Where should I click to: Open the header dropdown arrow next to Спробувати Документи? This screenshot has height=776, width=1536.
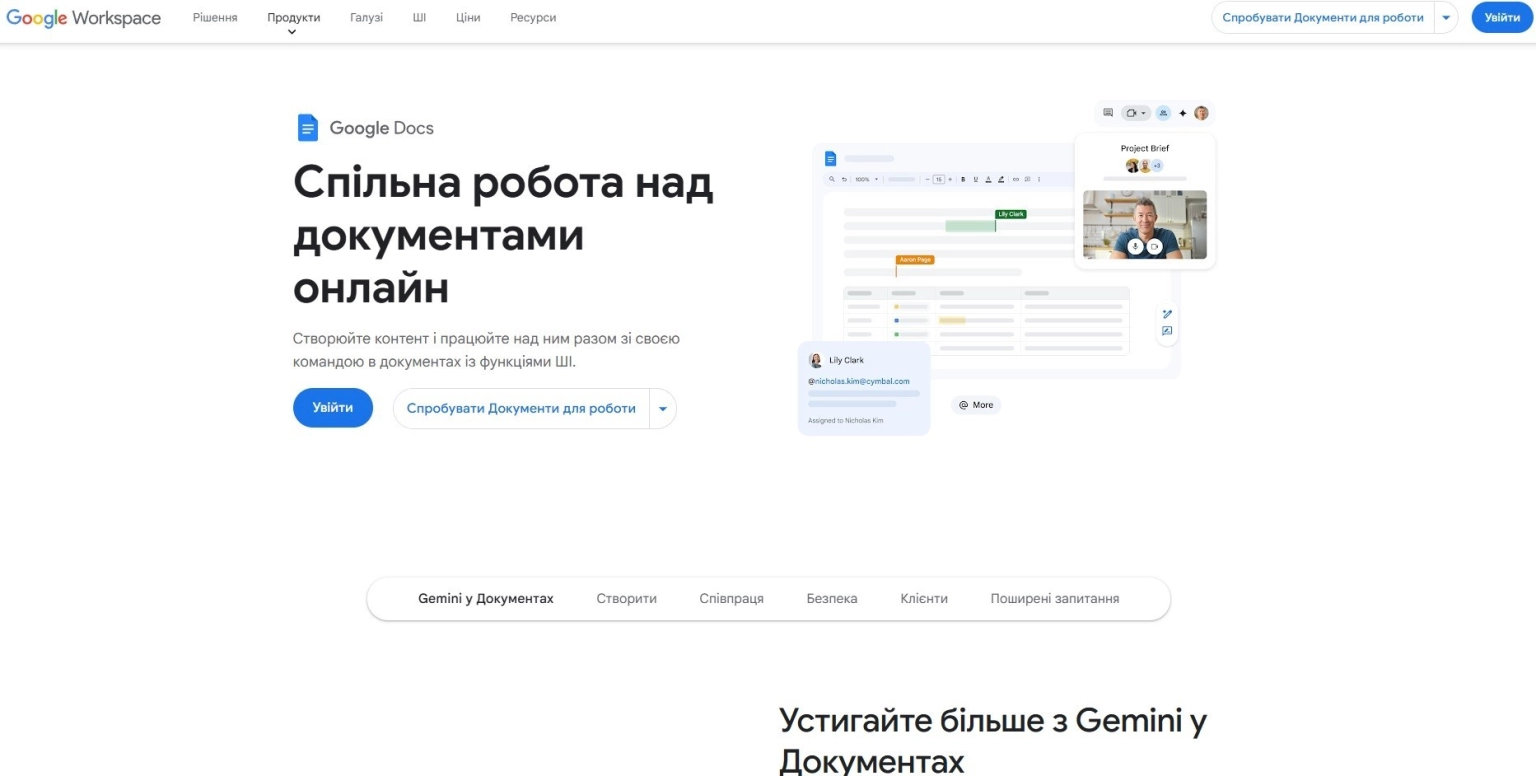(x=1446, y=18)
